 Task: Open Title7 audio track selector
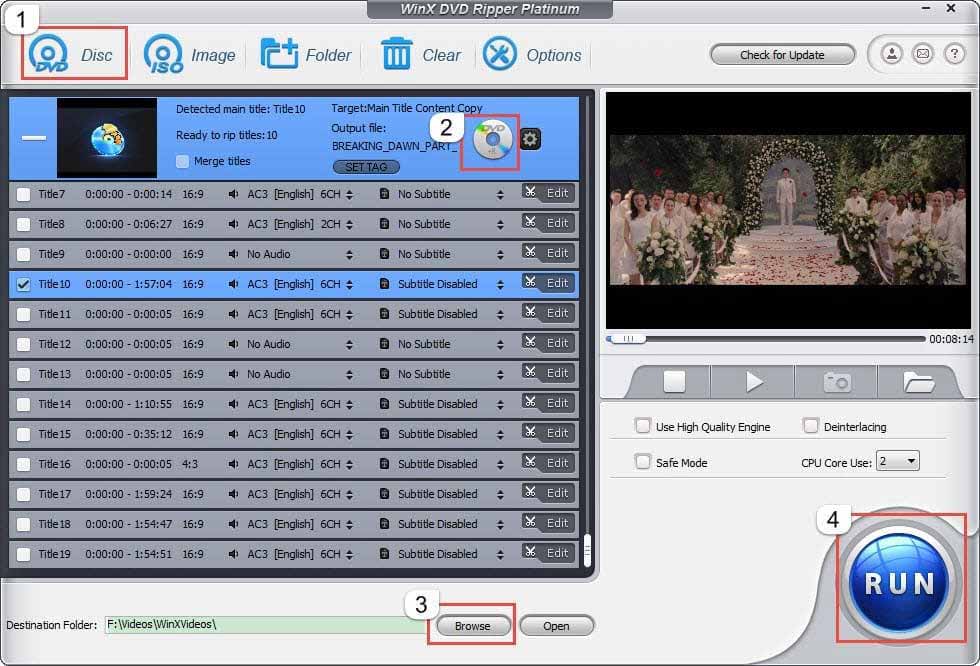click(349, 194)
